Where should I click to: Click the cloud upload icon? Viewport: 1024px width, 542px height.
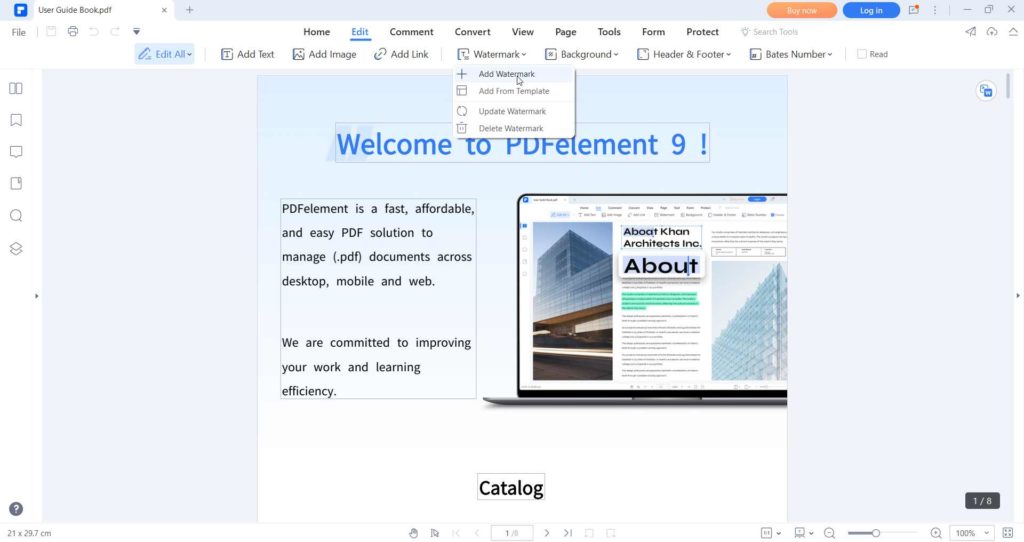click(992, 31)
